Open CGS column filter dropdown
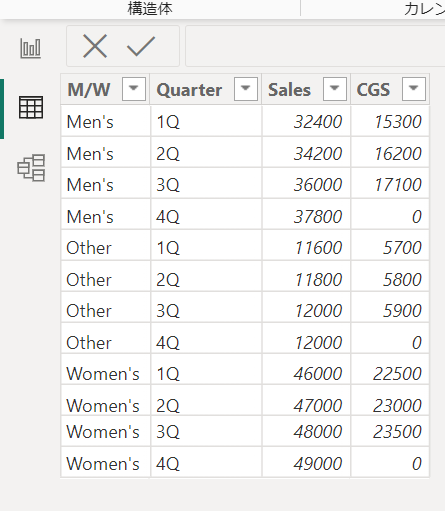The image size is (445, 511). [x=414, y=89]
